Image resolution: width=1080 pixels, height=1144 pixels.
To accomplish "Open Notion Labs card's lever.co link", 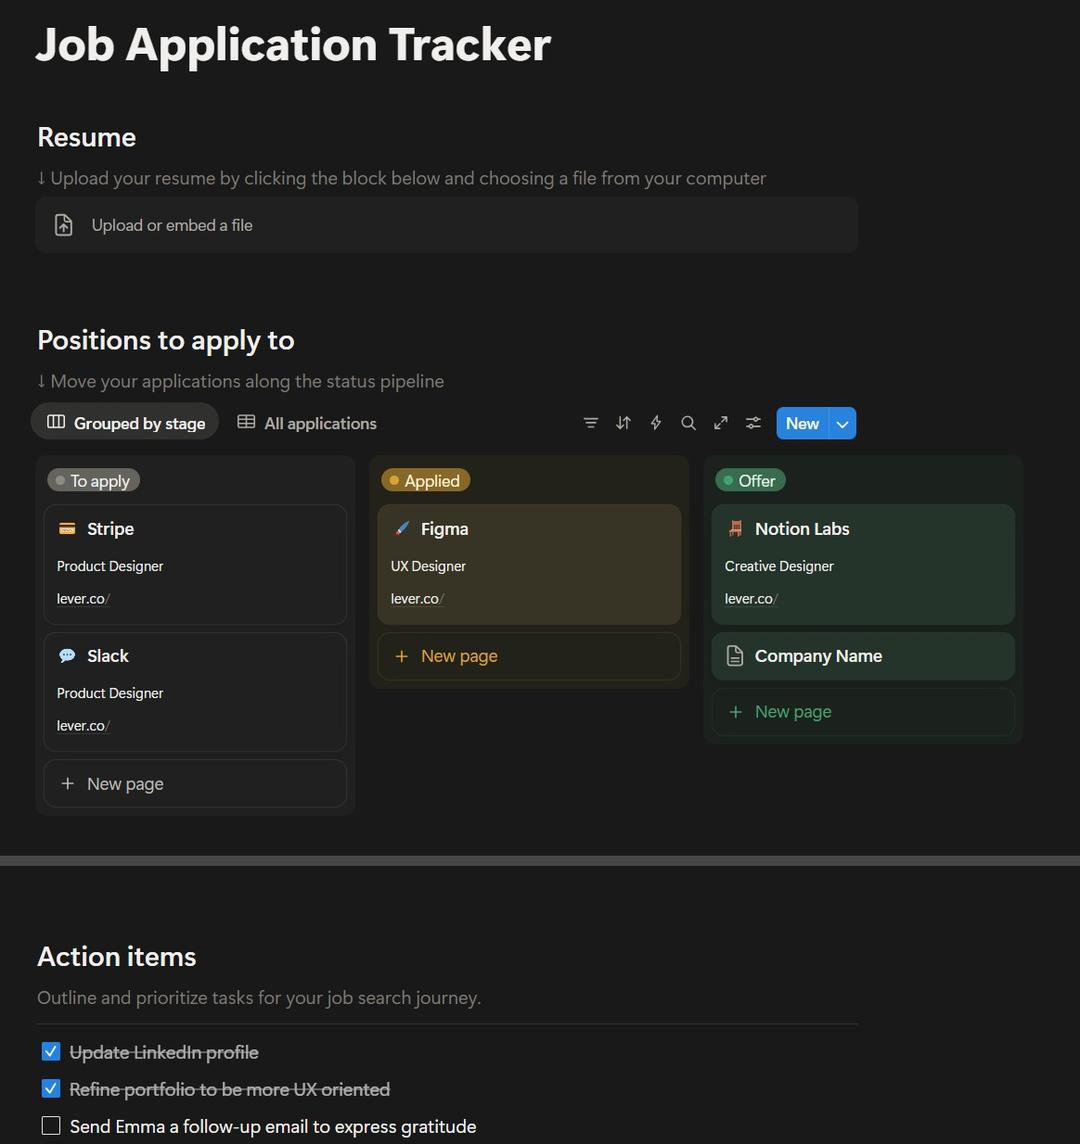I will coord(752,599).
